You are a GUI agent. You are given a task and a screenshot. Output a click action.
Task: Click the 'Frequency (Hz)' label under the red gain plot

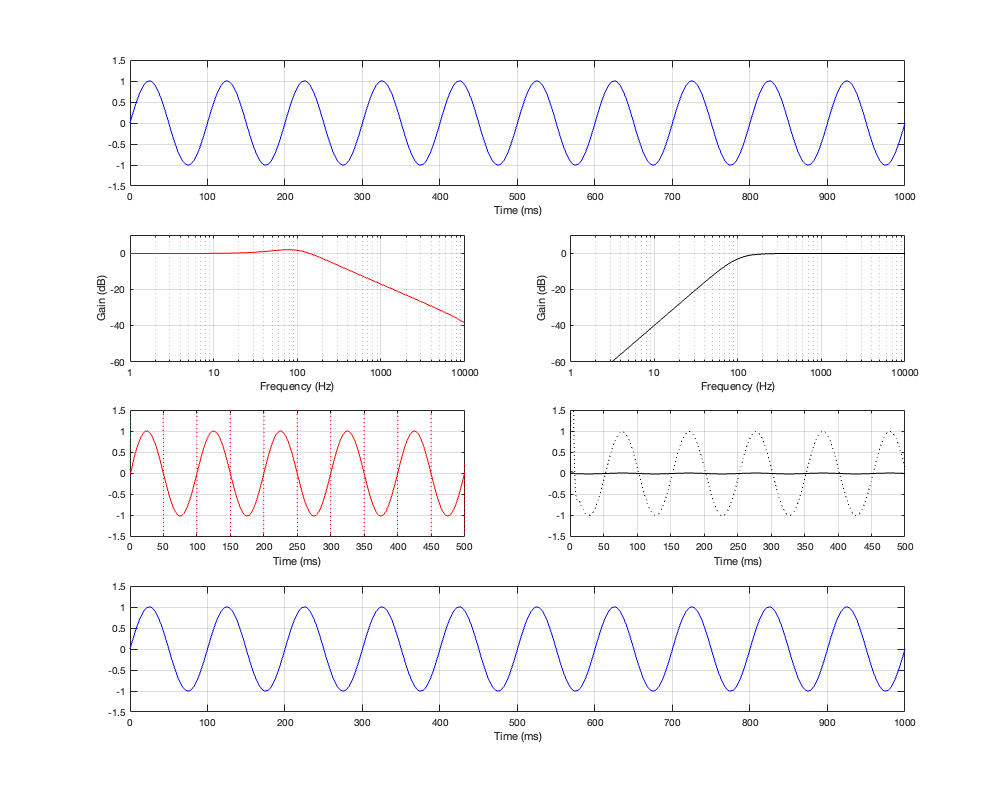[x=296, y=386]
